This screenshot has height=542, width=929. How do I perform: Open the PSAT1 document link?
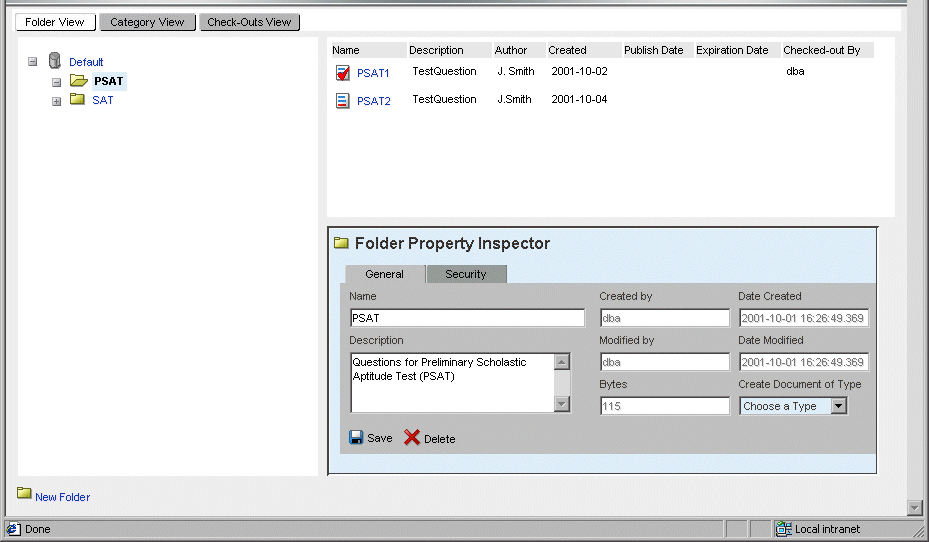pos(373,73)
